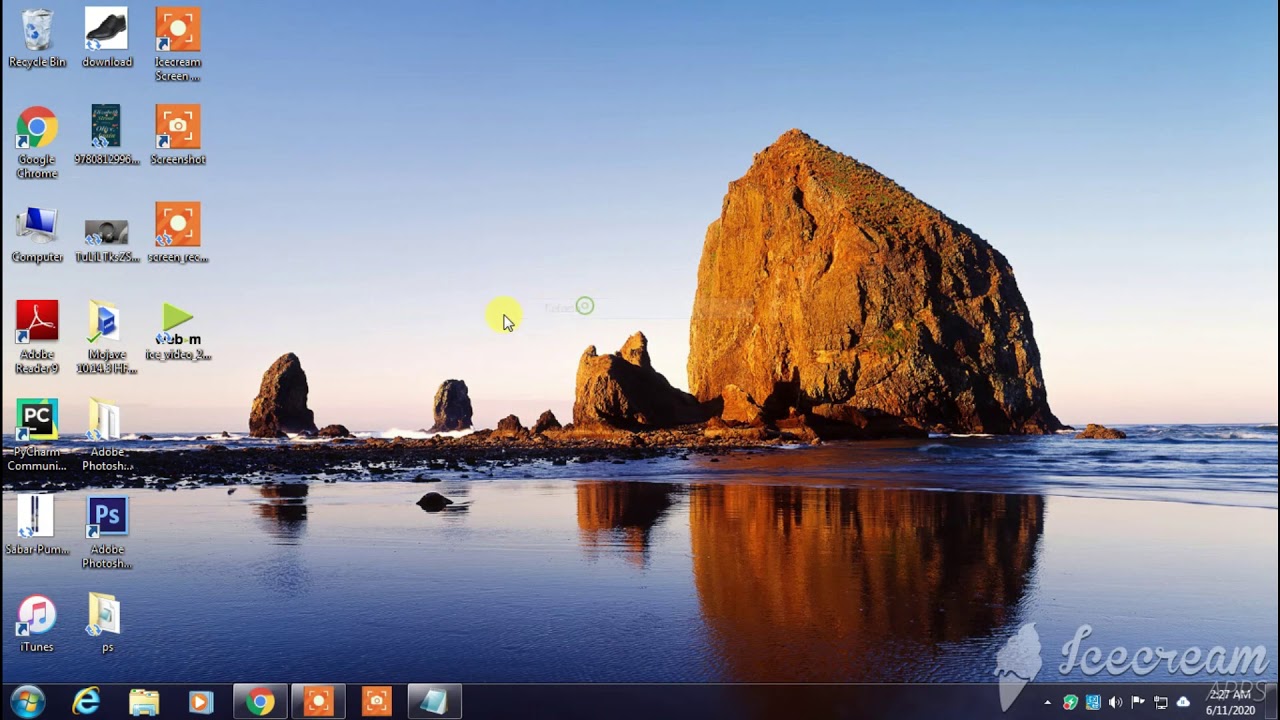Select the Mojave 10.14.3 folder icon

(106, 338)
